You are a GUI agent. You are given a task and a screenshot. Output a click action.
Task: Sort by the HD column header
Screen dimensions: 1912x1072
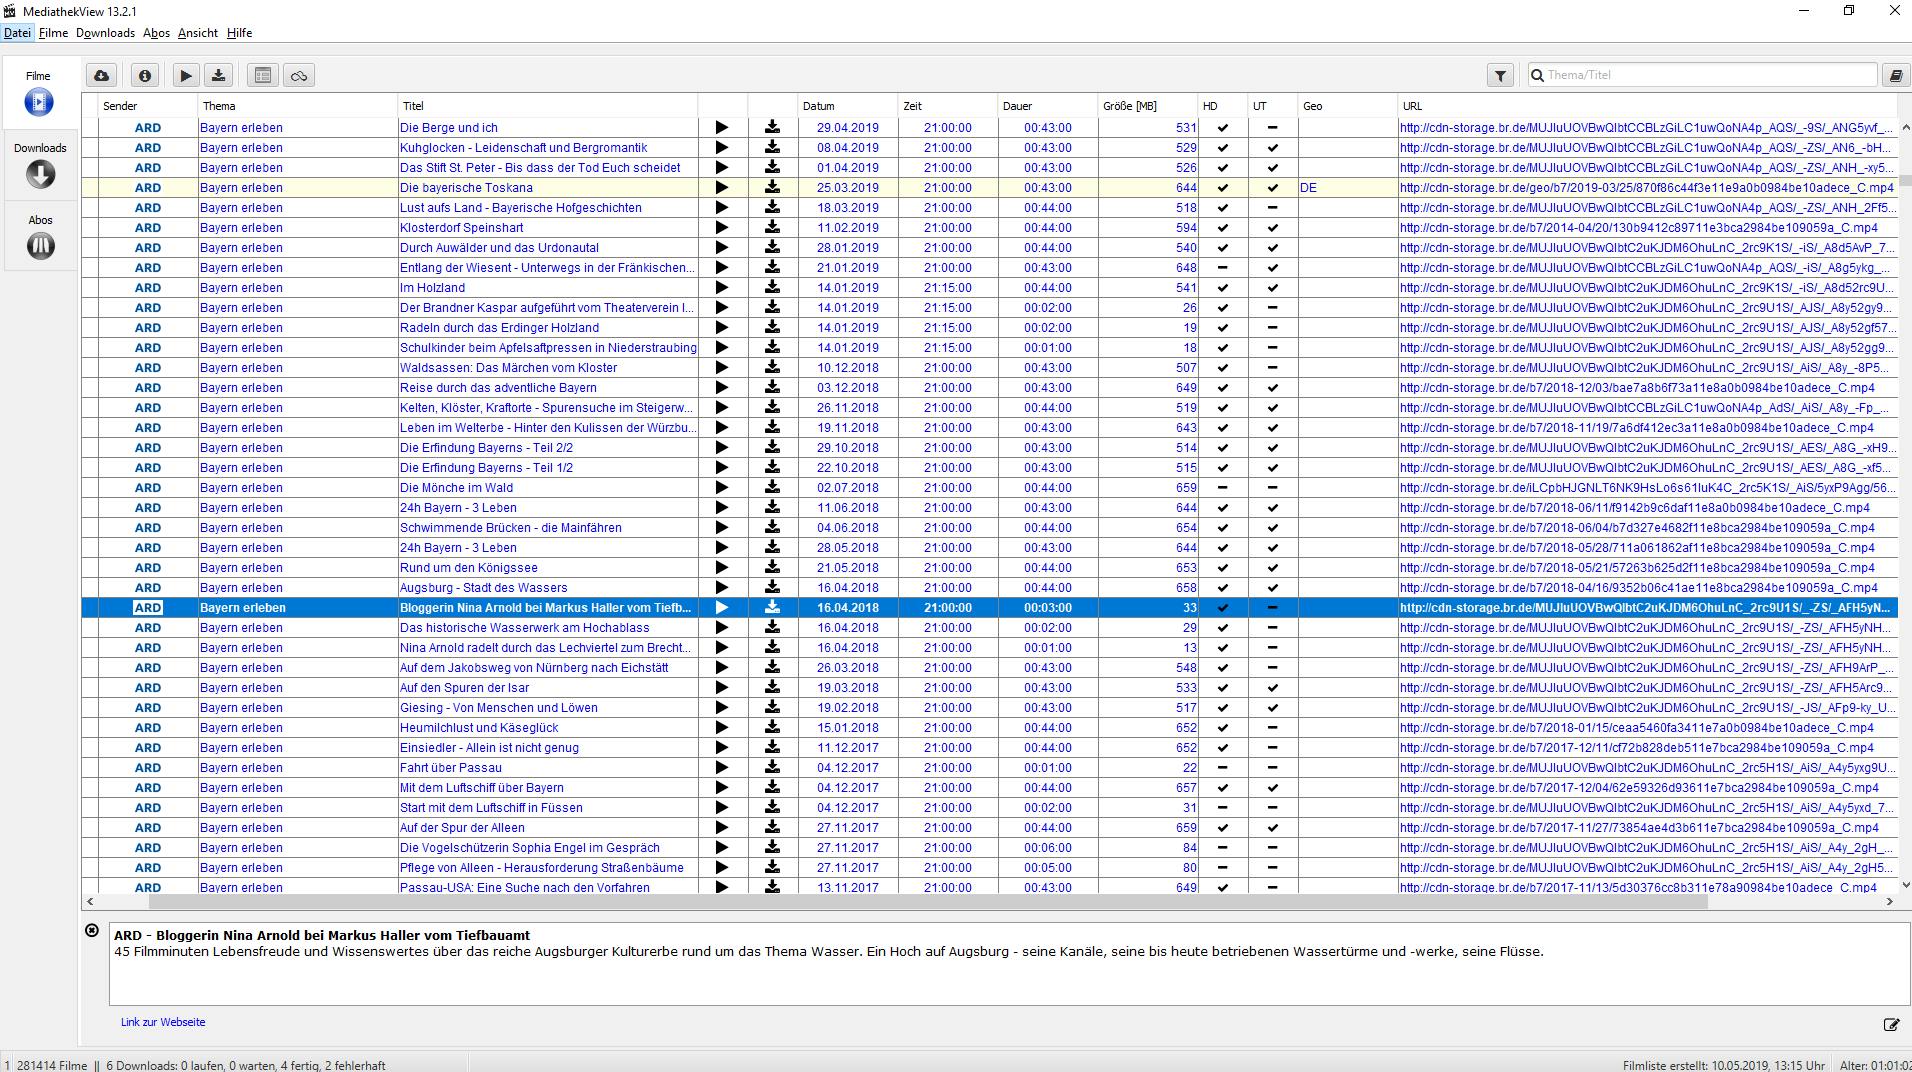(x=1223, y=106)
